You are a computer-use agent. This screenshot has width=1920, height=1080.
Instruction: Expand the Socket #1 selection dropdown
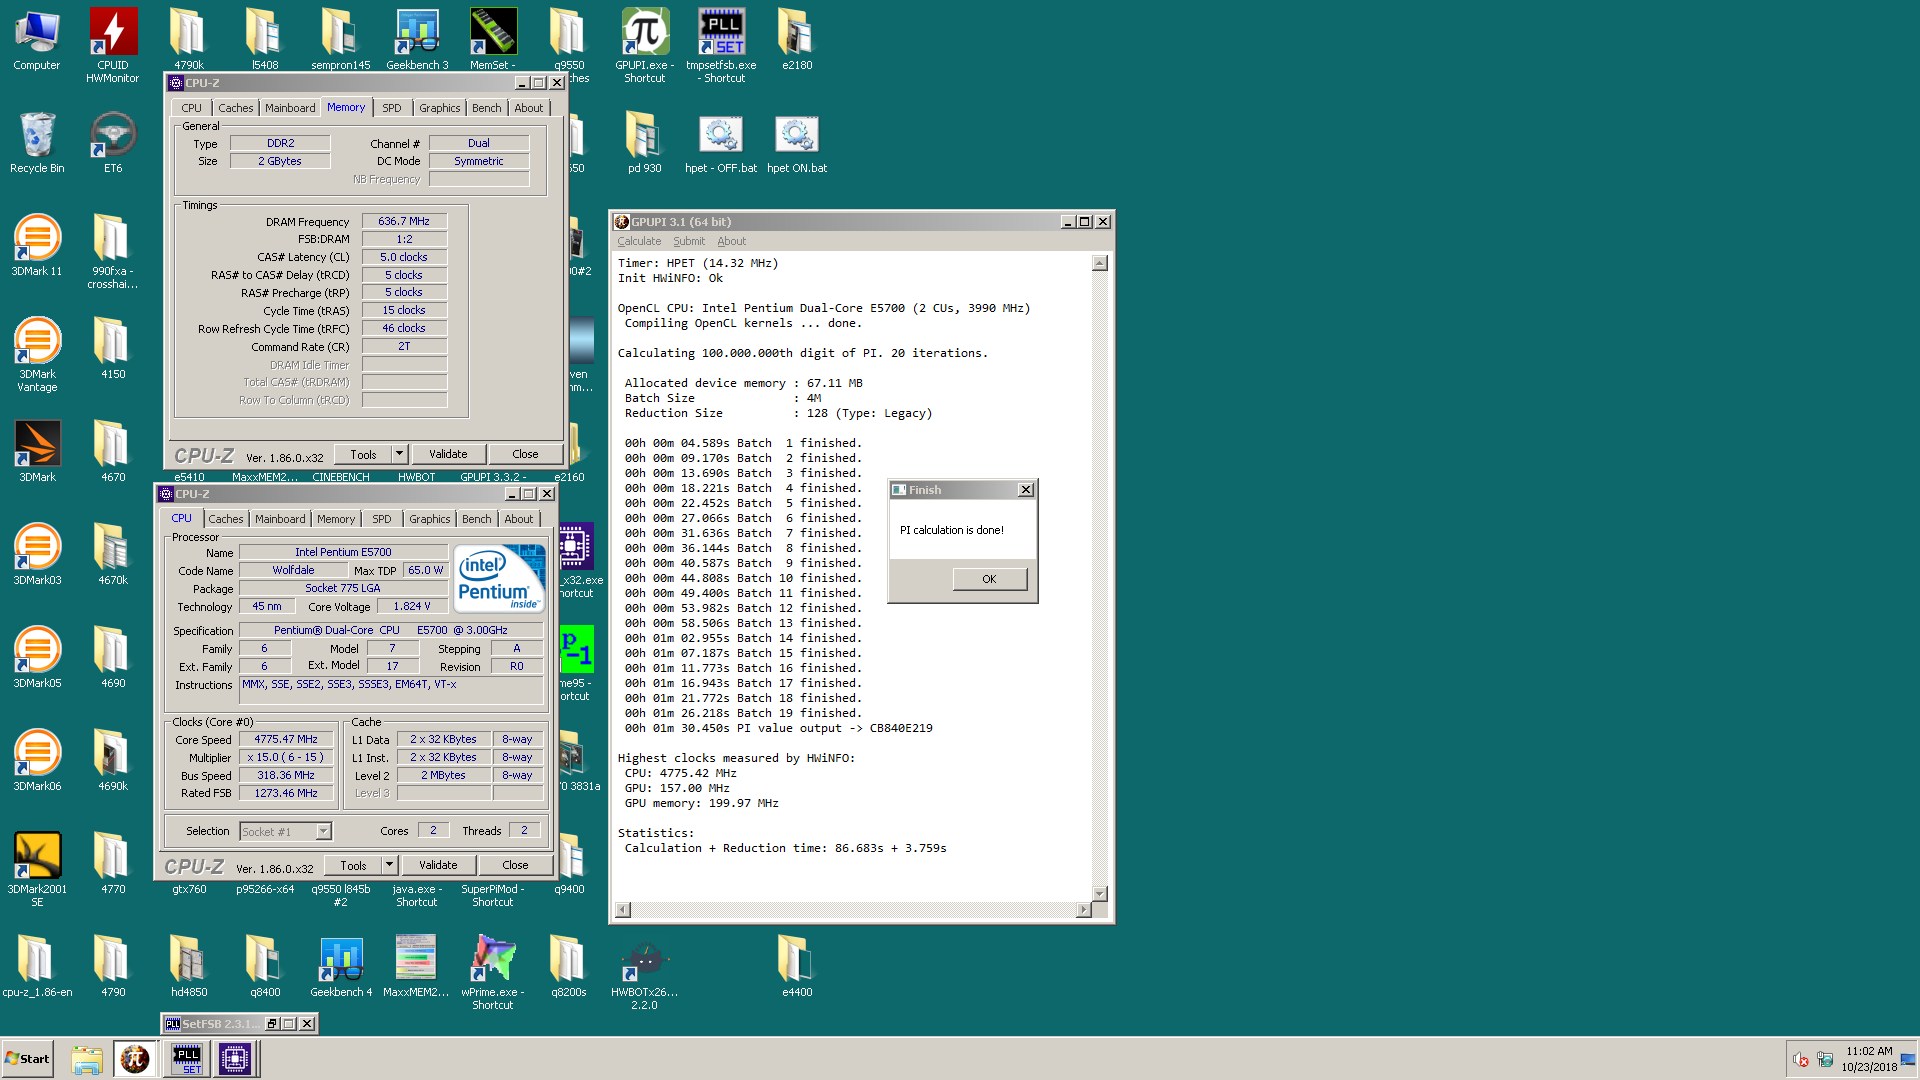tap(323, 831)
